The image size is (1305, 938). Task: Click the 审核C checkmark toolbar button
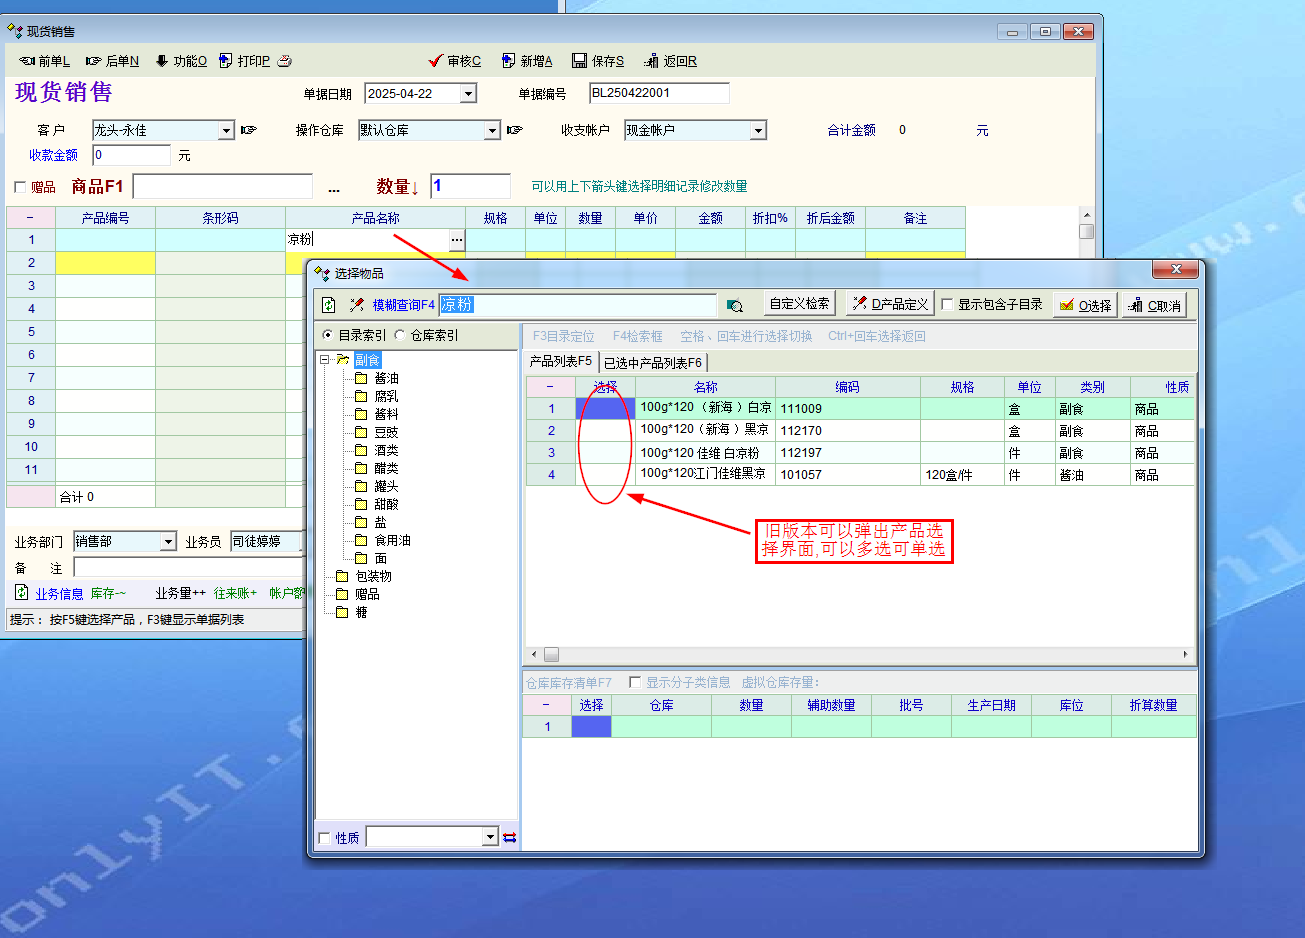(455, 61)
